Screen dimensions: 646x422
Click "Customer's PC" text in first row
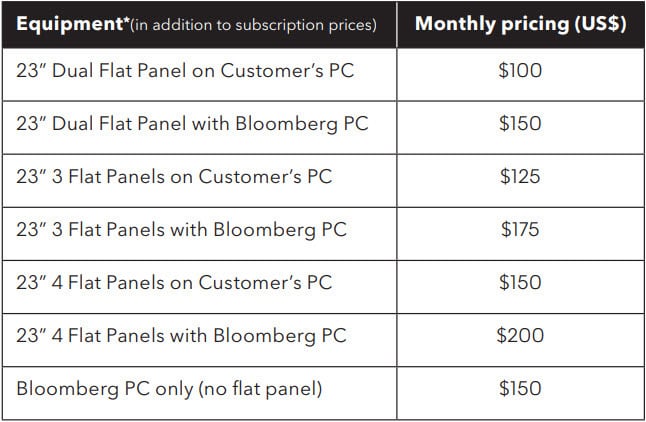pyautogui.click(x=288, y=70)
